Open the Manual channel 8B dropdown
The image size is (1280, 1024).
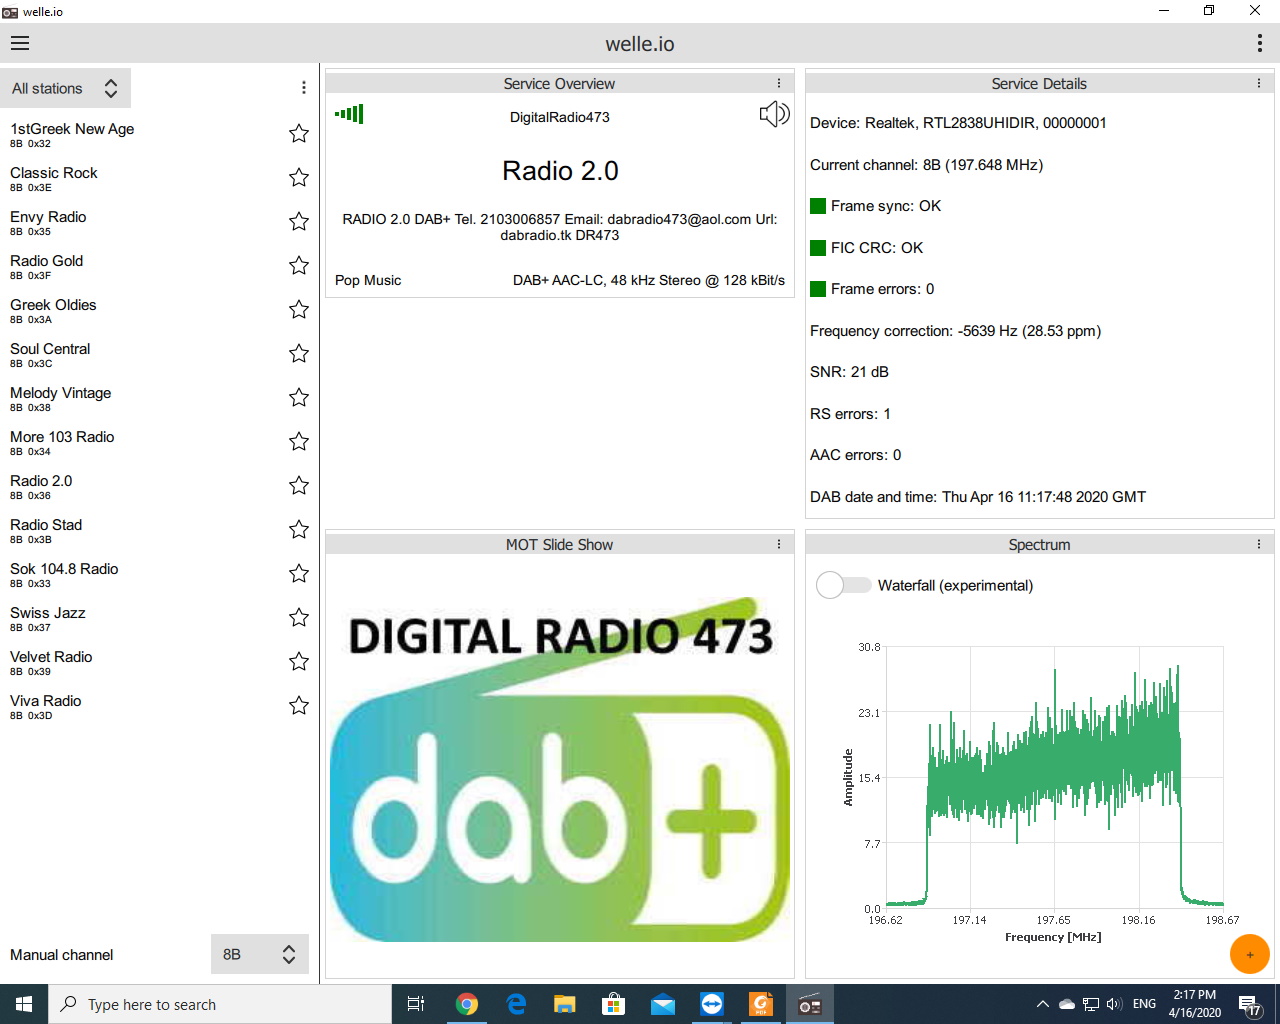tap(259, 954)
